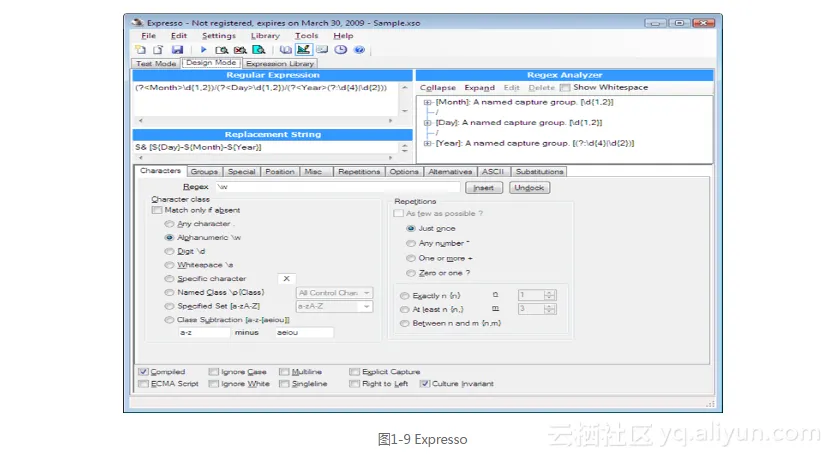Click the first magnifier search toolbar icon
The image size is (832, 458).
click(222, 50)
